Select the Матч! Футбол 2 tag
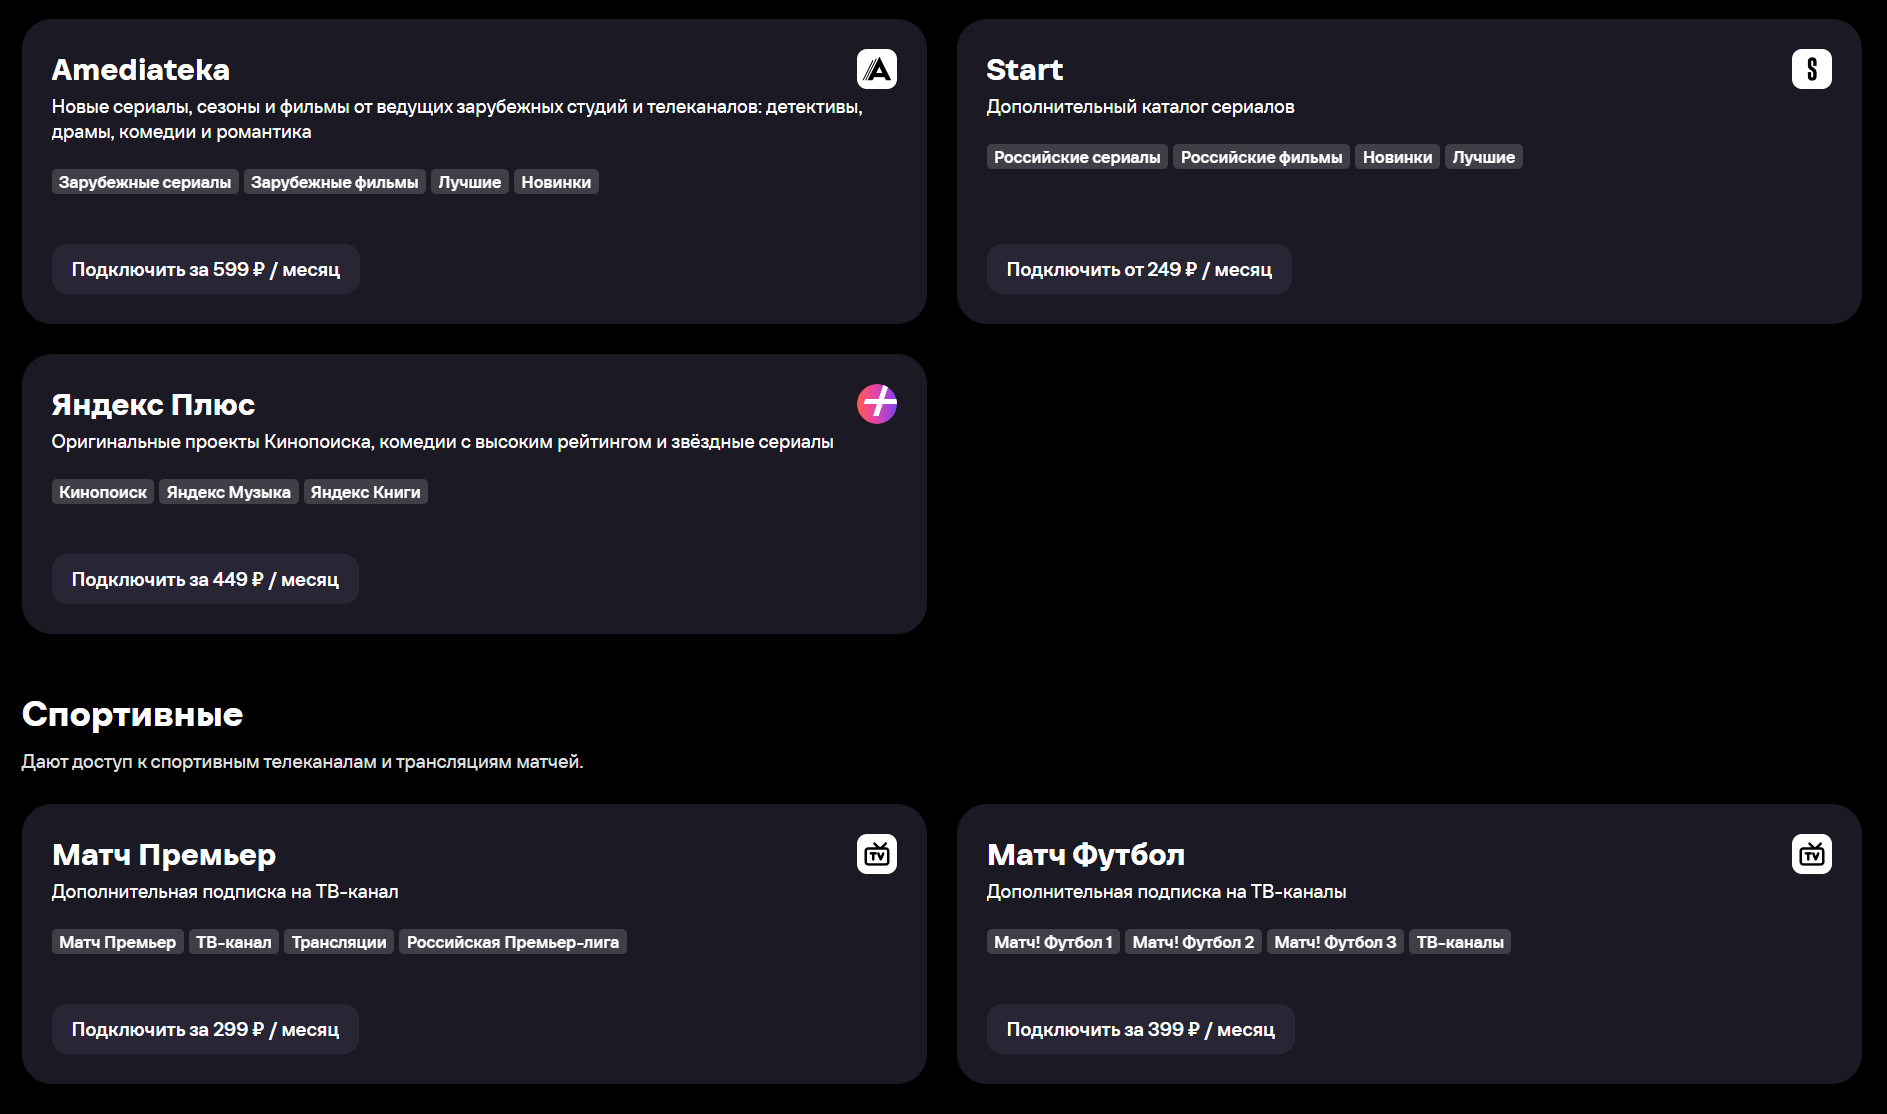Image resolution: width=1887 pixels, height=1114 pixels. pos(1193,942)
